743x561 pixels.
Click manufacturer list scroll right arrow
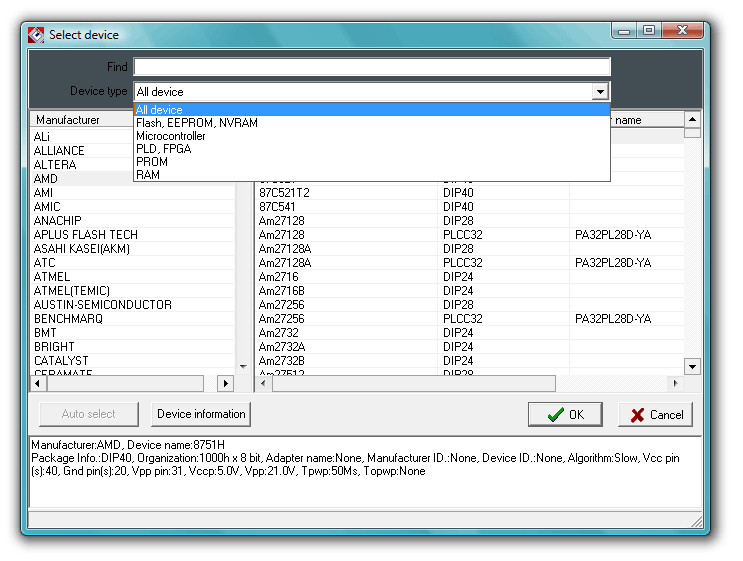click(226, 383)
